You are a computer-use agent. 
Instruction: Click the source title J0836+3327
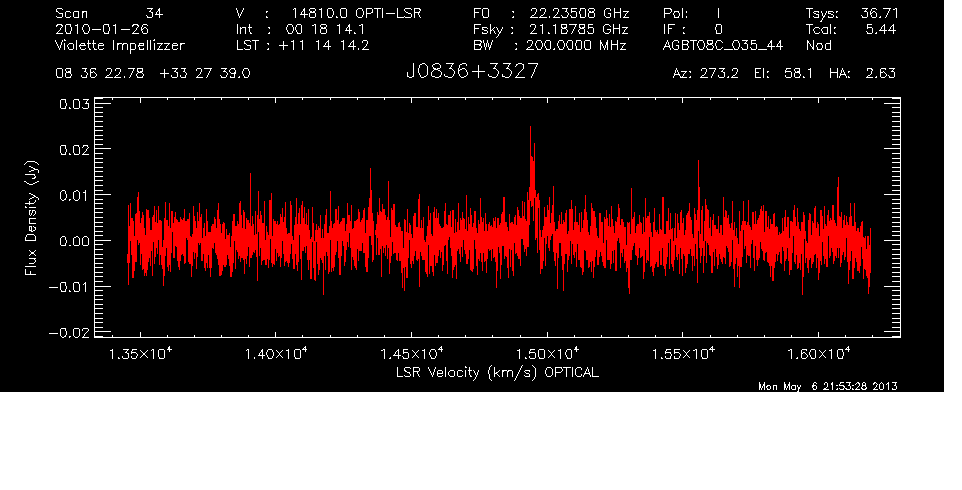pos(472,72)
